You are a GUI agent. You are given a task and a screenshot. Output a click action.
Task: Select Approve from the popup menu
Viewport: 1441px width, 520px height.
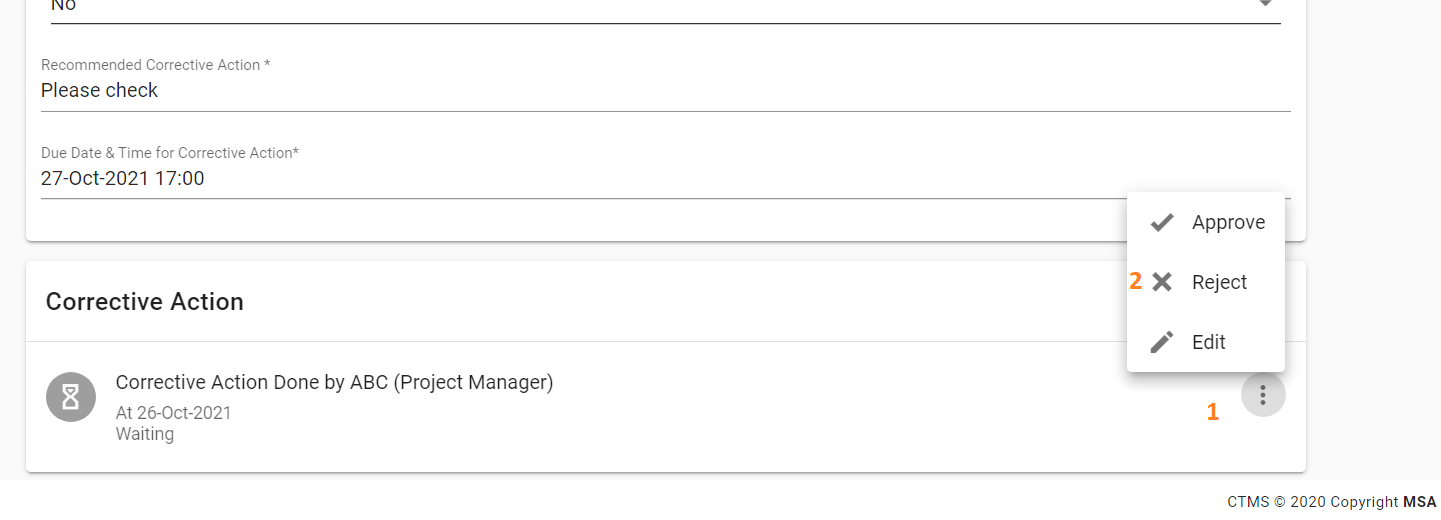tap(1227, 223)
